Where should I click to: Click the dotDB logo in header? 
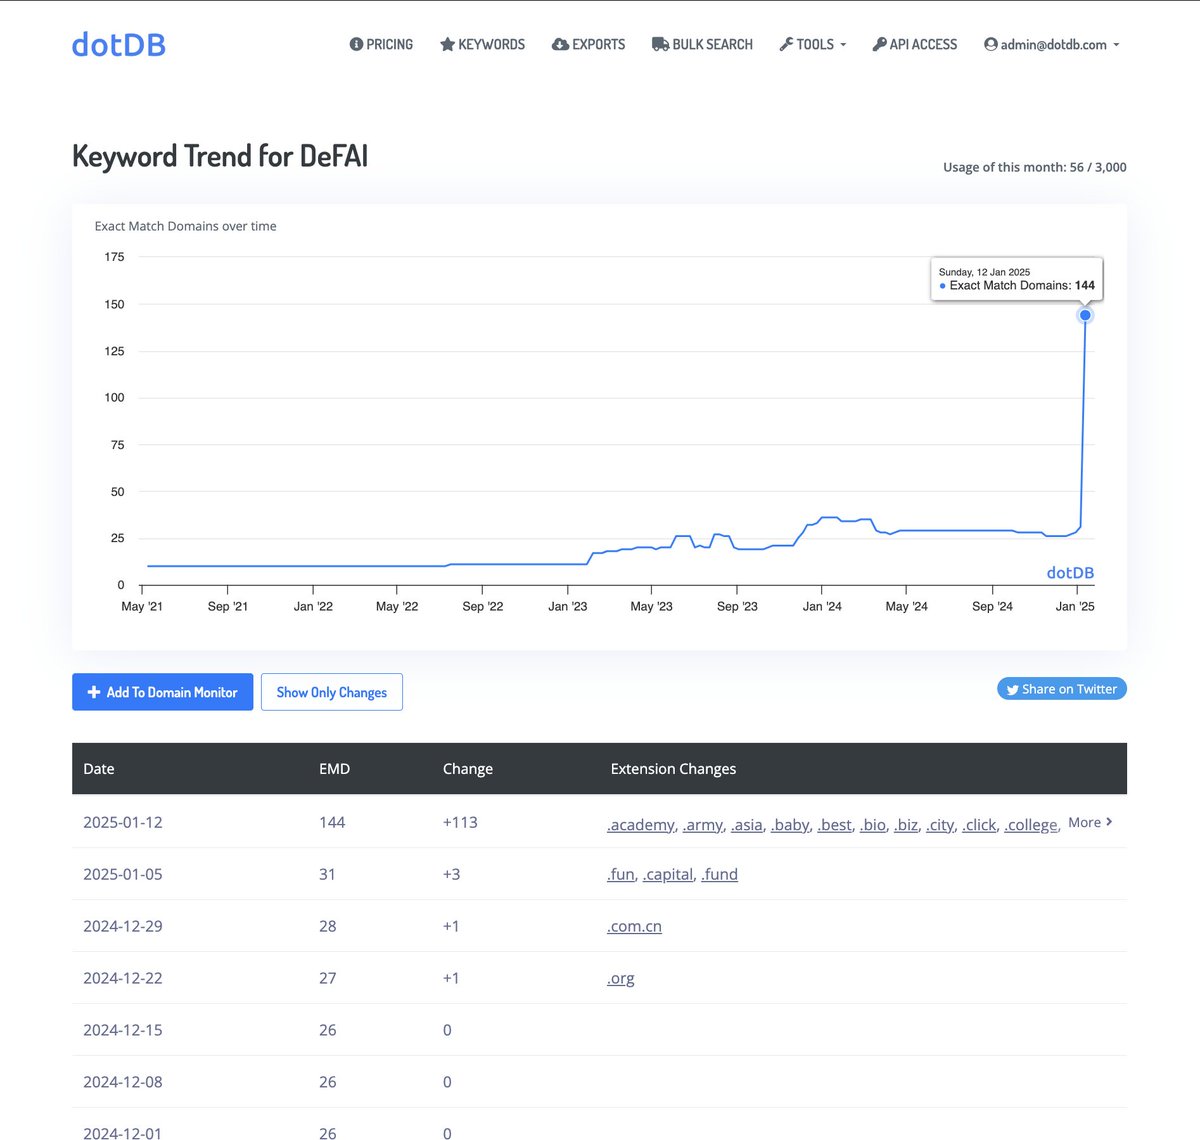point(118,45)
